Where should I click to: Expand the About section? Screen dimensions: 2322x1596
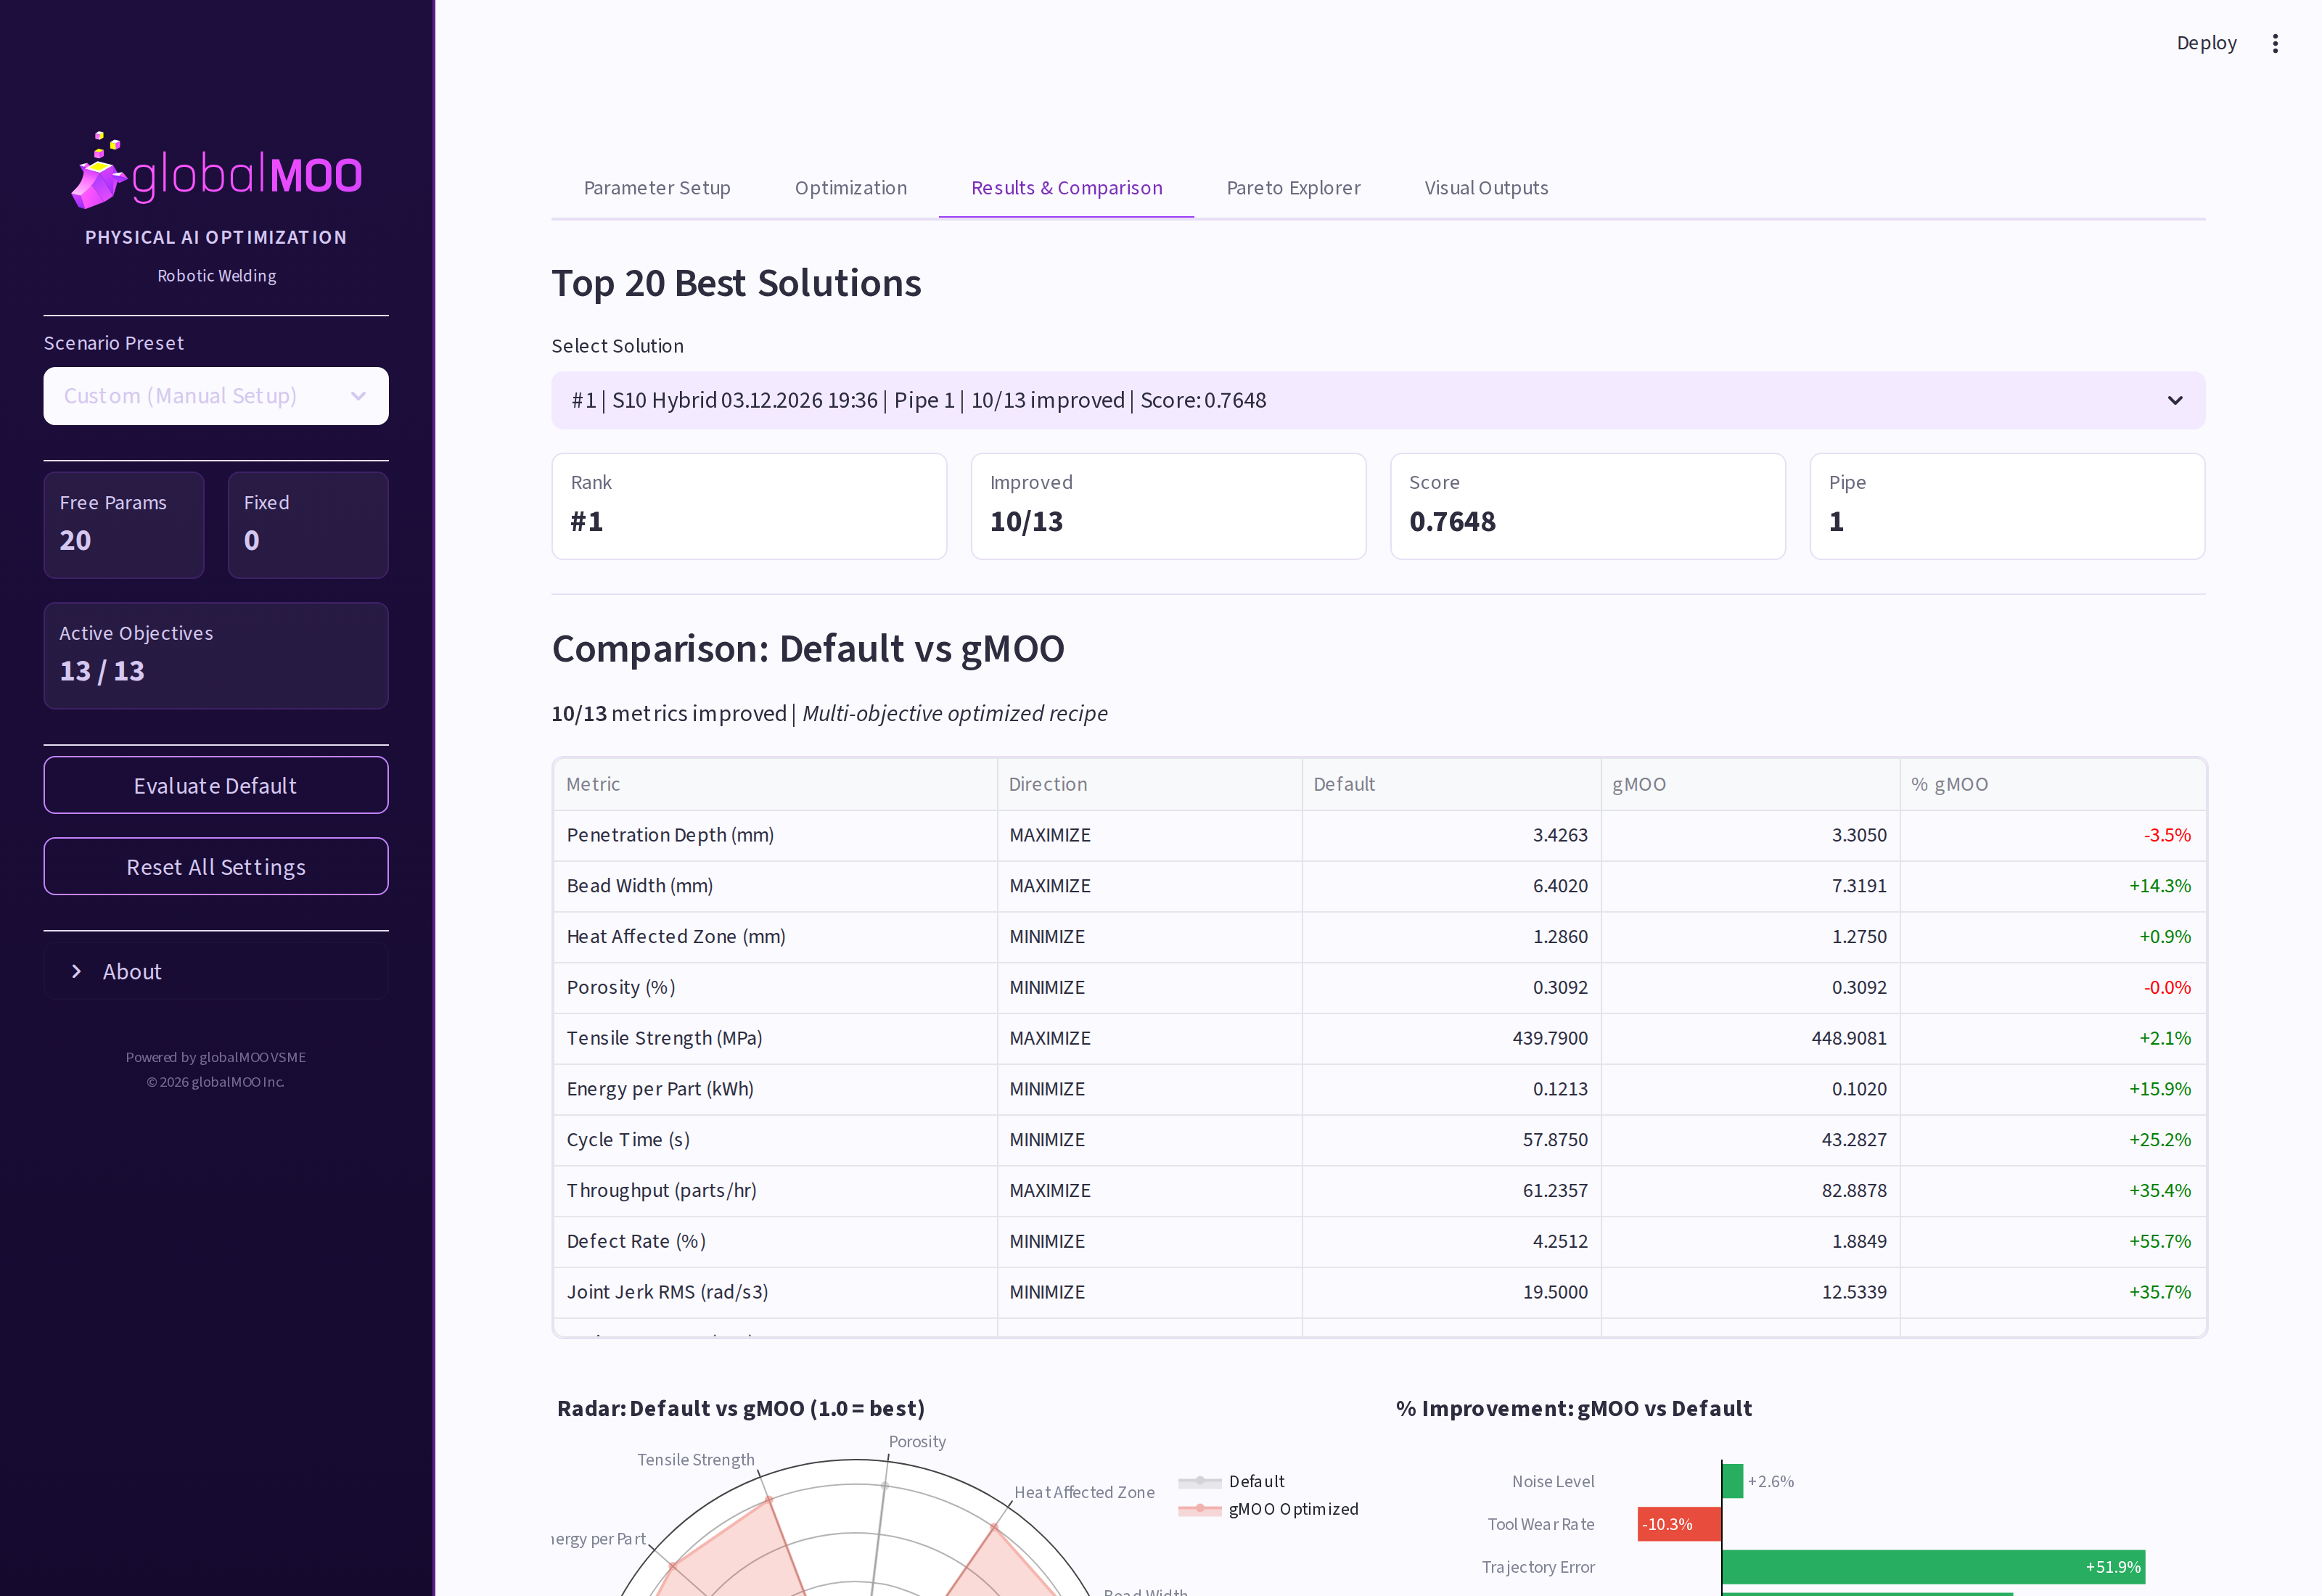[216, 971]
